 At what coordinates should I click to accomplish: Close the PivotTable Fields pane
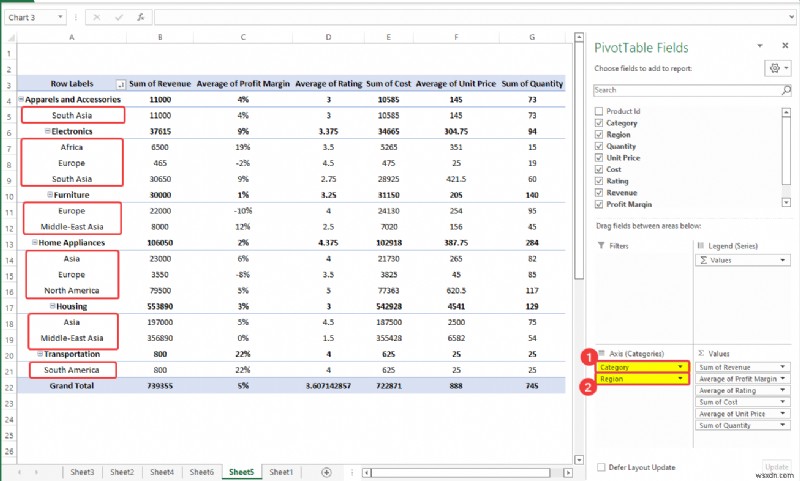click(x=785, y=46)
